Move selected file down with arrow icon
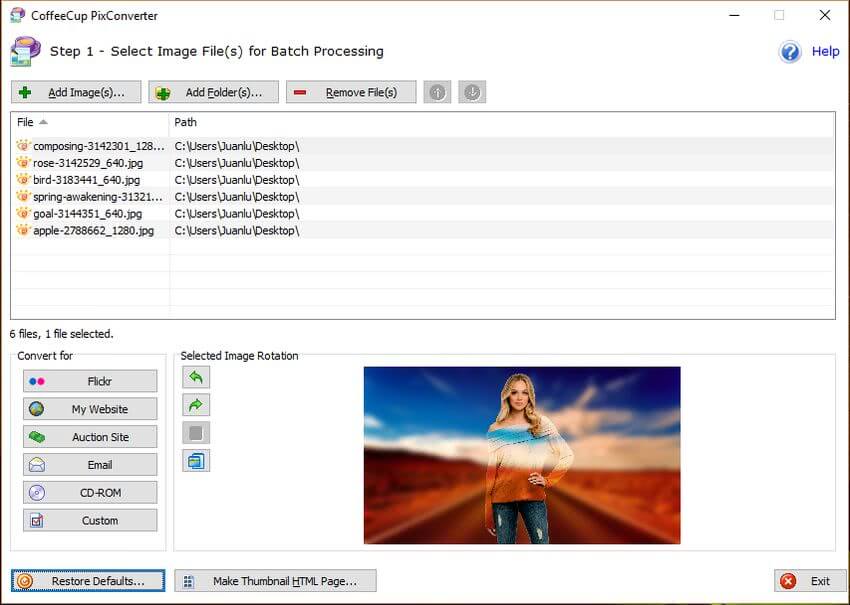 point(472,92)
